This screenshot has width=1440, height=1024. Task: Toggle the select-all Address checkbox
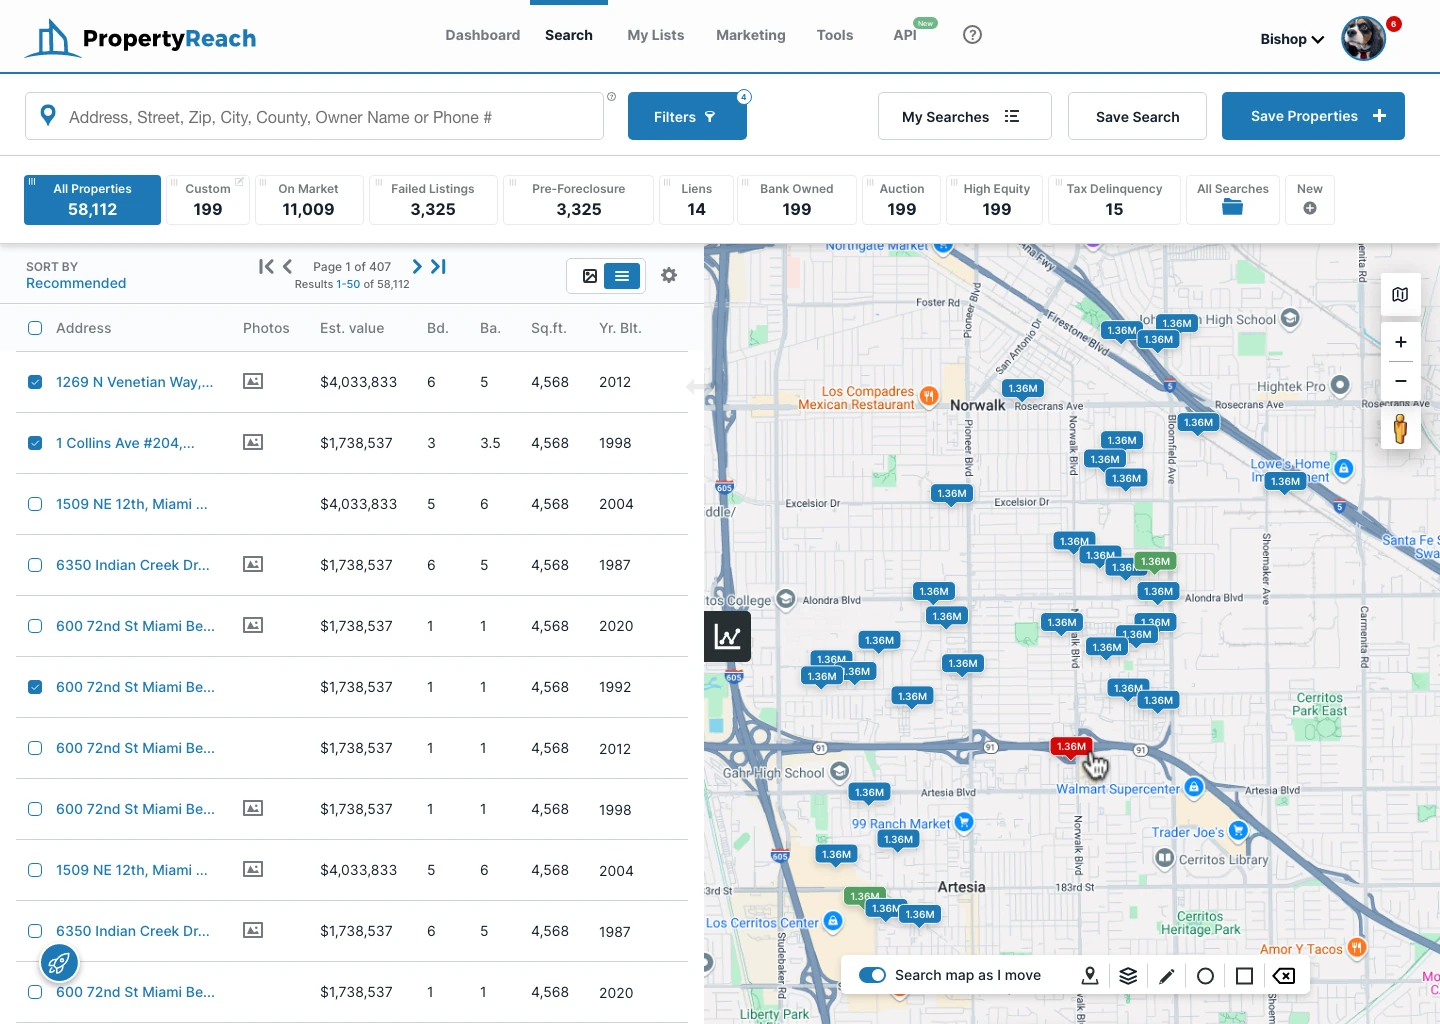[35, 328]
